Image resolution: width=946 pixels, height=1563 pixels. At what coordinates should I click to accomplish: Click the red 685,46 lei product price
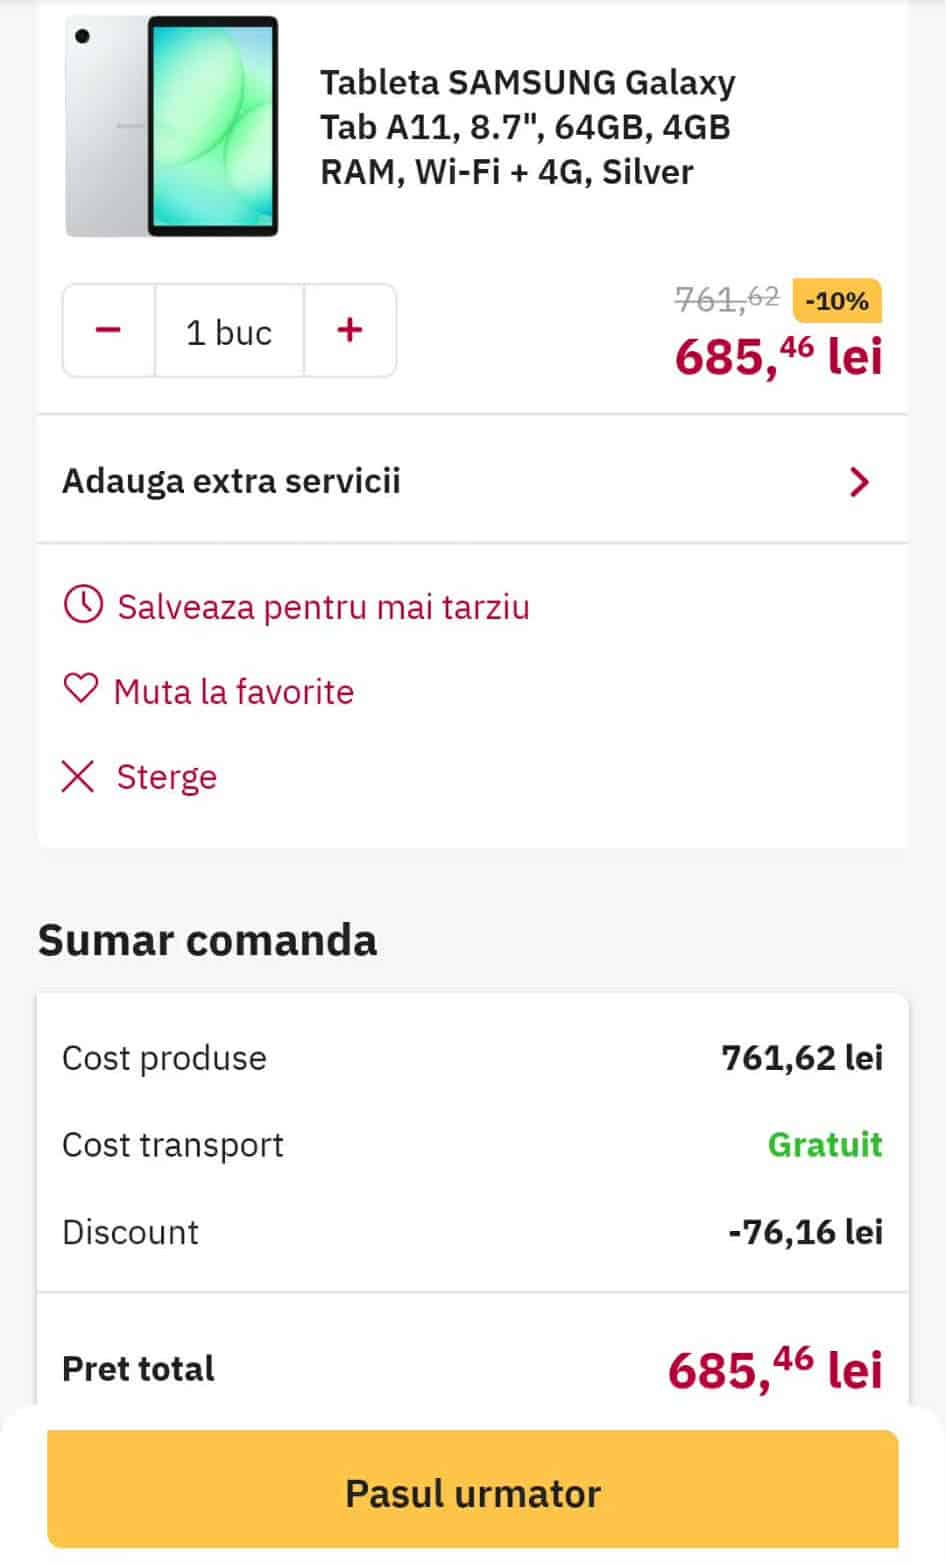(x=778, y=355)
